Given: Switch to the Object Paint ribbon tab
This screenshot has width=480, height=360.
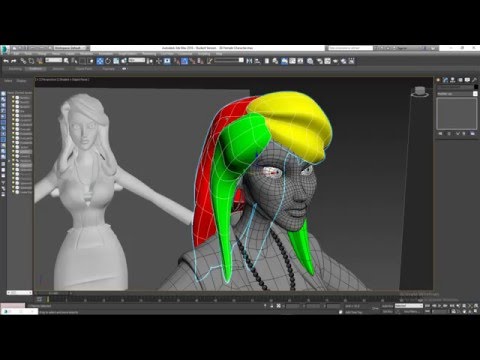Looking at the screenshot, I should [84, 69].
